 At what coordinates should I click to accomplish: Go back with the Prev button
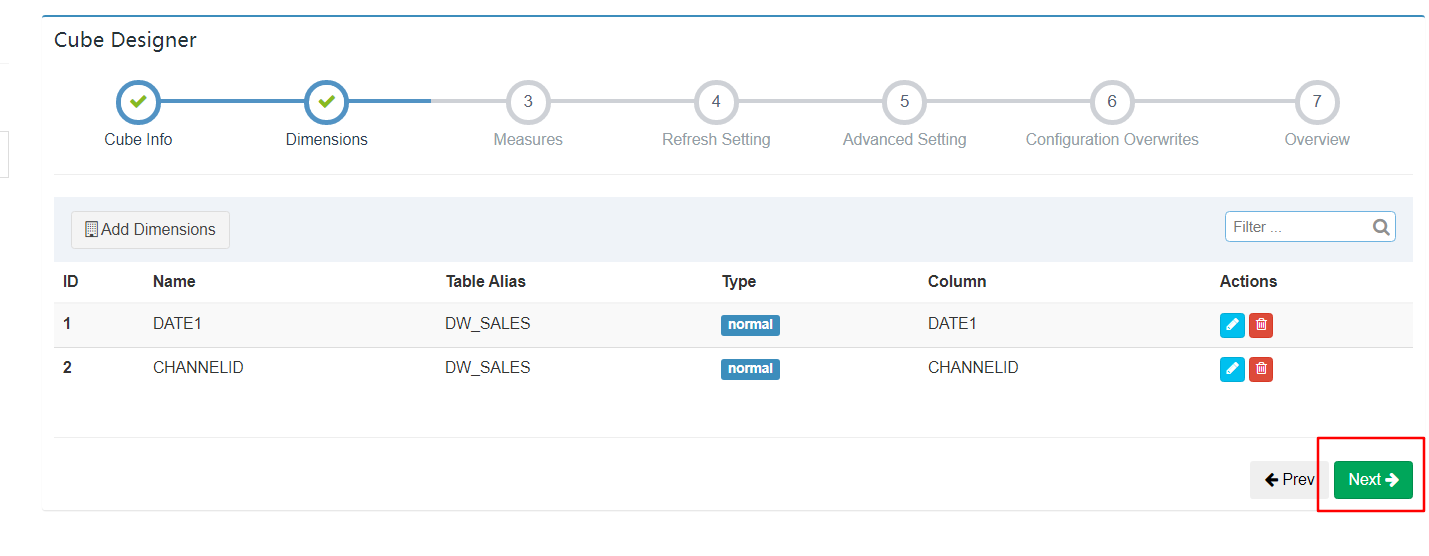coord(1290,480)
